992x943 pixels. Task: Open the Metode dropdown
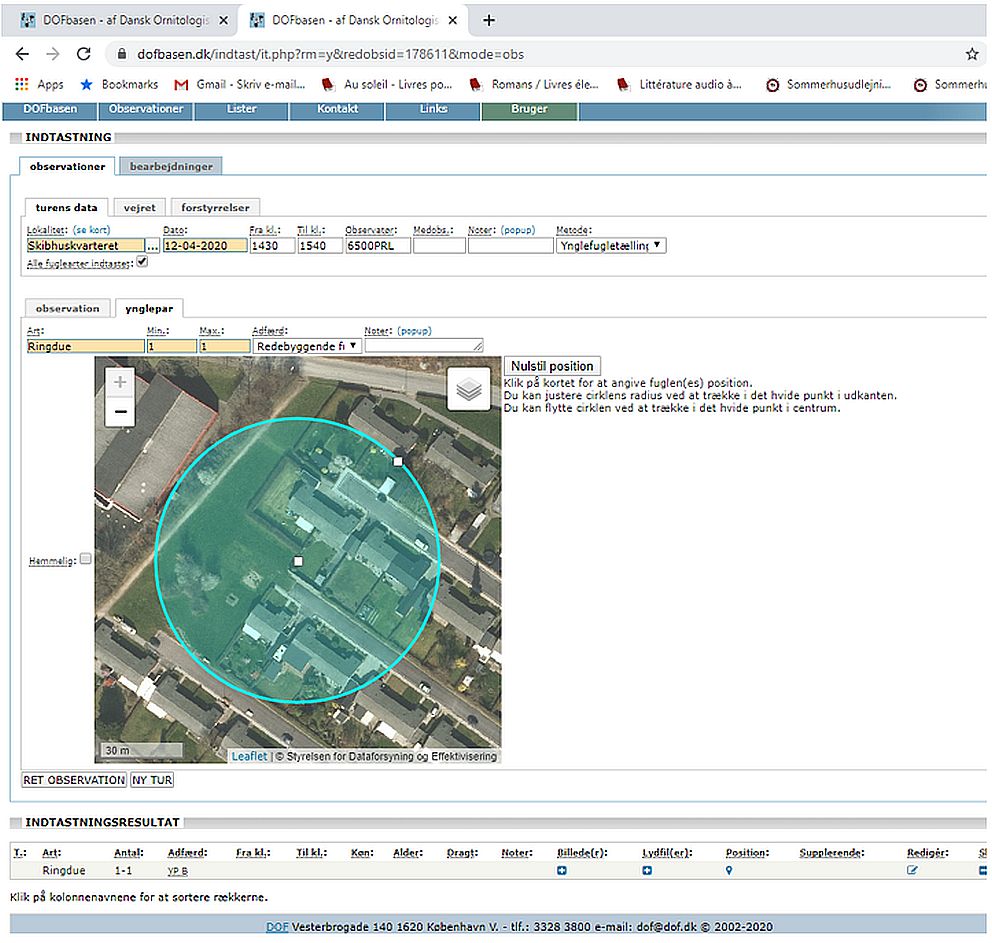[611, 245]
